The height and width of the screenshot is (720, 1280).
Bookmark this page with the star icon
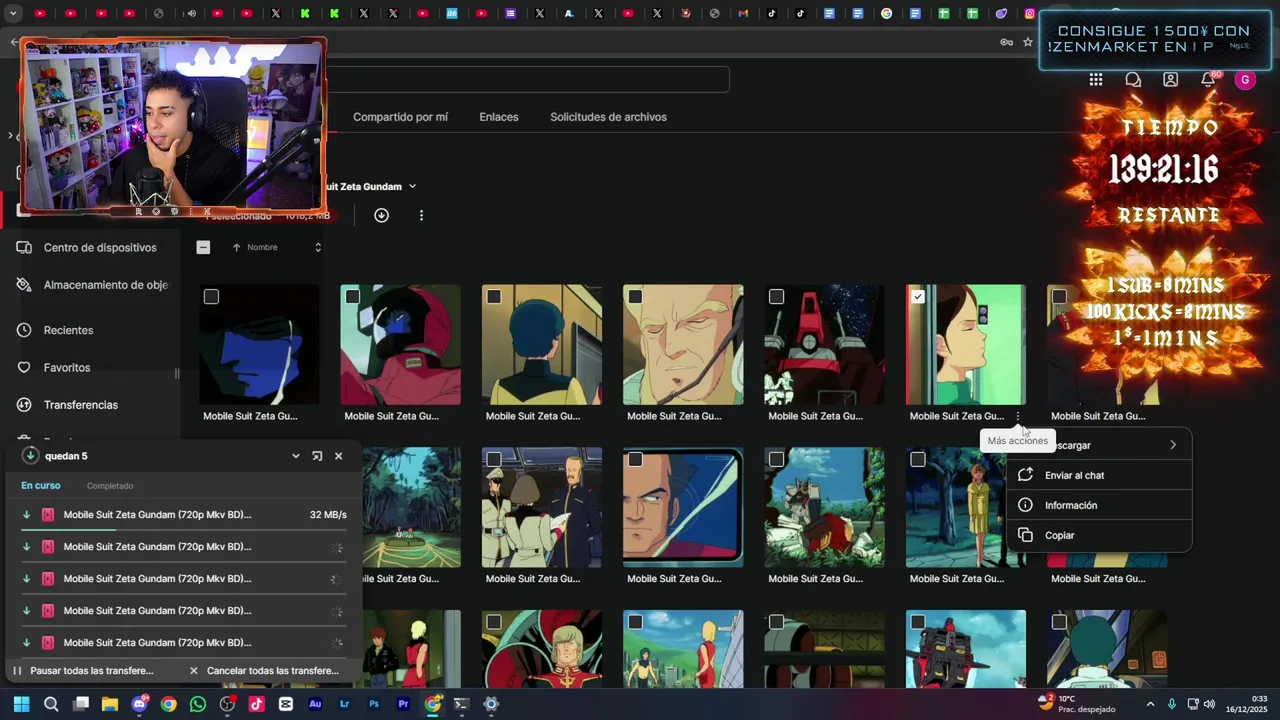[1027, 42]
